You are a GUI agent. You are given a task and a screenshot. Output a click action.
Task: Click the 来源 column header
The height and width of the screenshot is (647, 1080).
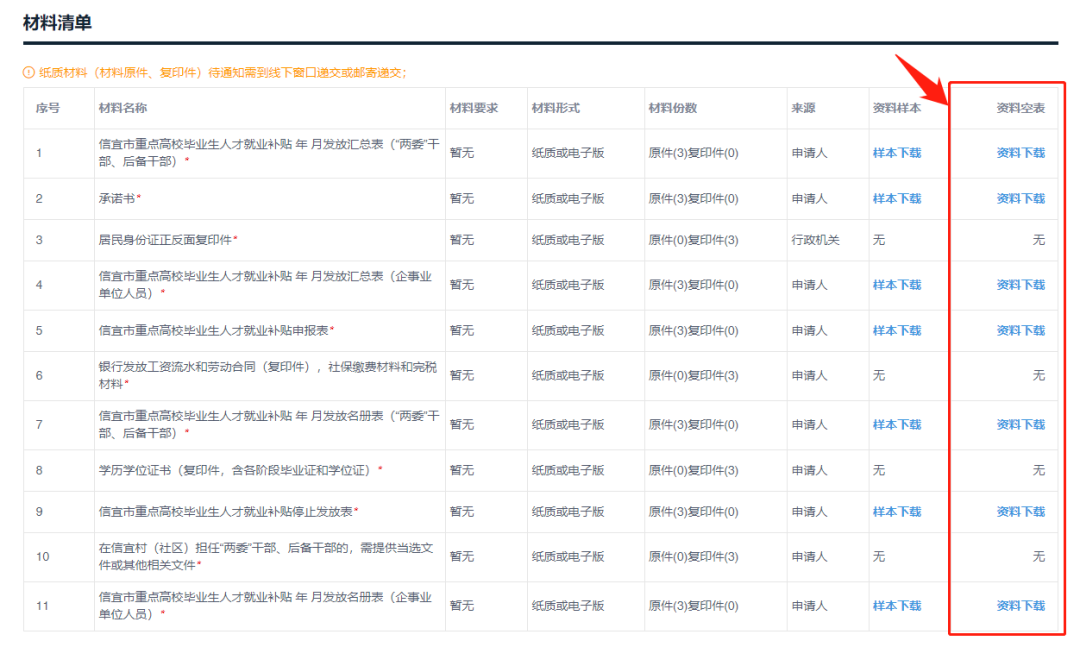click(x=803, y=108)
